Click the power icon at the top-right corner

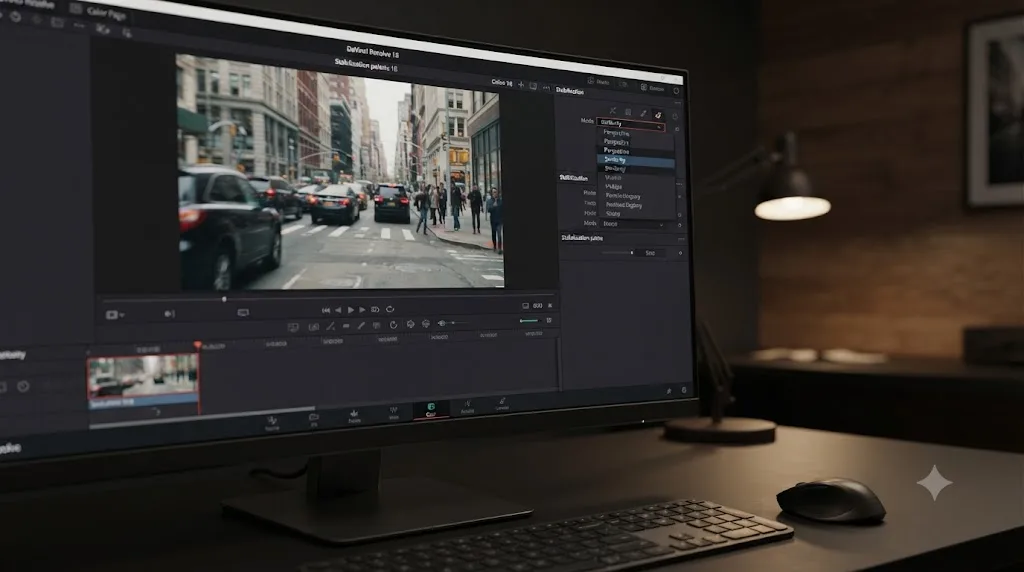676,91
